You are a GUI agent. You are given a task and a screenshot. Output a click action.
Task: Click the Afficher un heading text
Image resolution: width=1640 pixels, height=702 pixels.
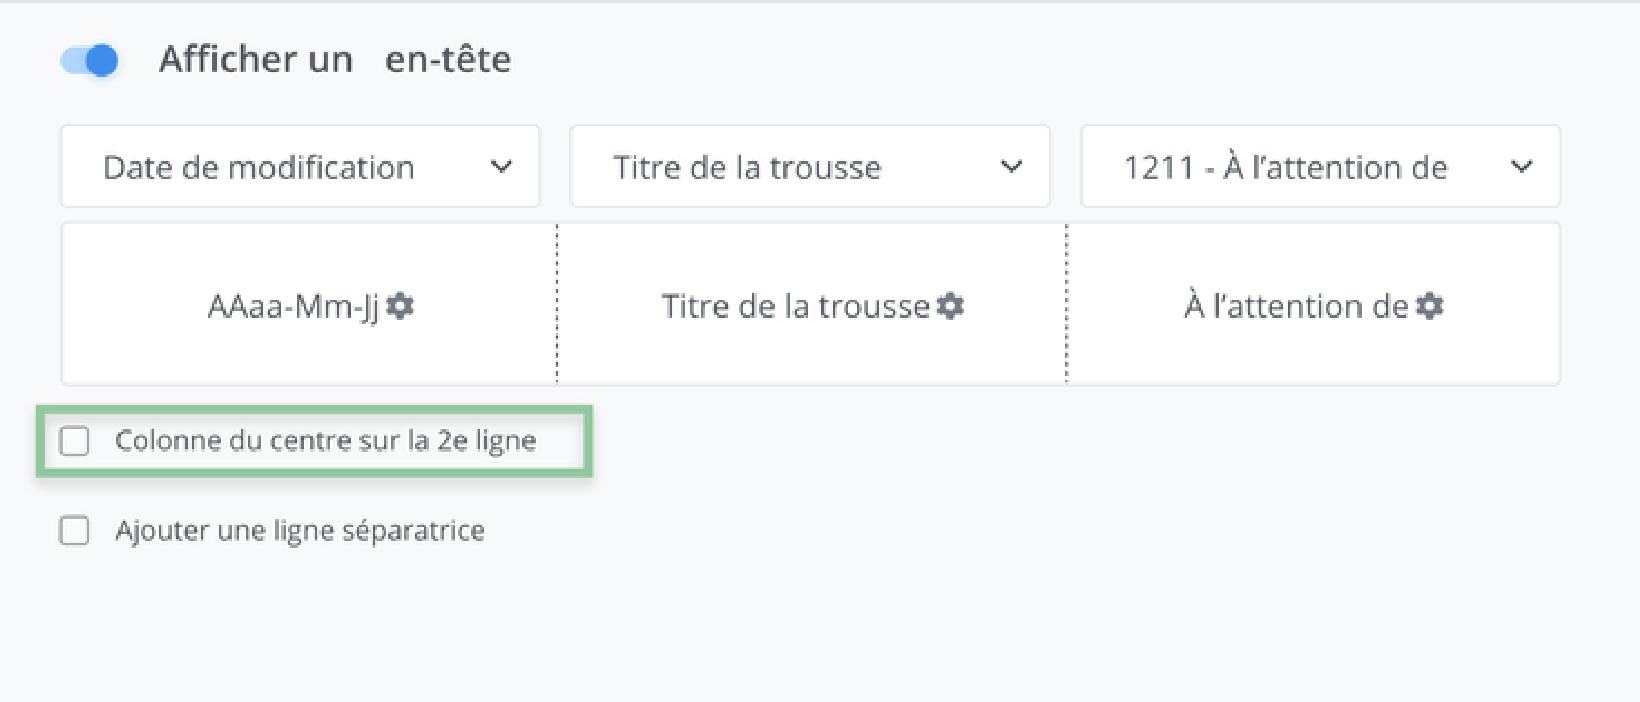click(256, 60)
